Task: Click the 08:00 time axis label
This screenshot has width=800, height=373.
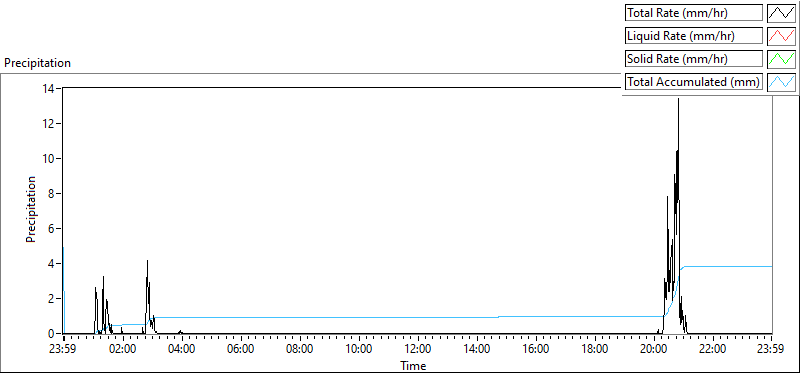Action: [300, 350]
